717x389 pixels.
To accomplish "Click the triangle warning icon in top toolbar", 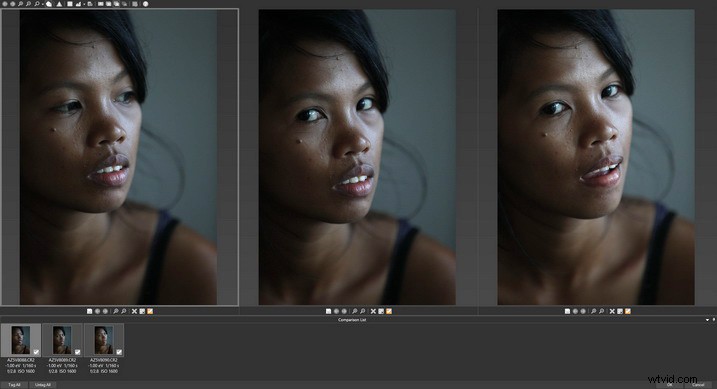I will (59, 4).
